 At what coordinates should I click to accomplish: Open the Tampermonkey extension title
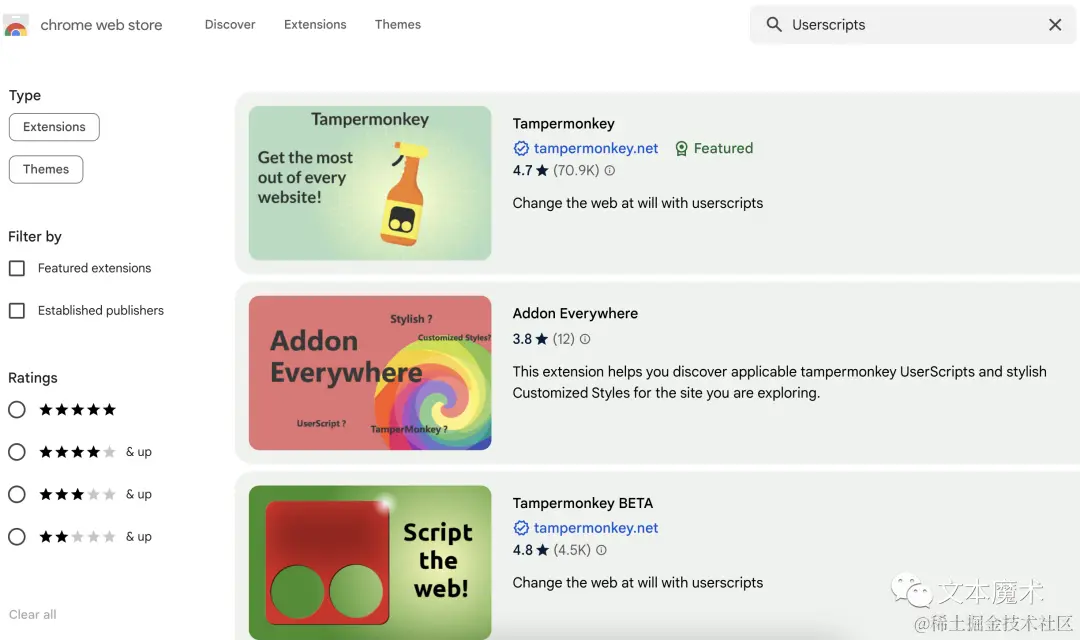(563, 123)
